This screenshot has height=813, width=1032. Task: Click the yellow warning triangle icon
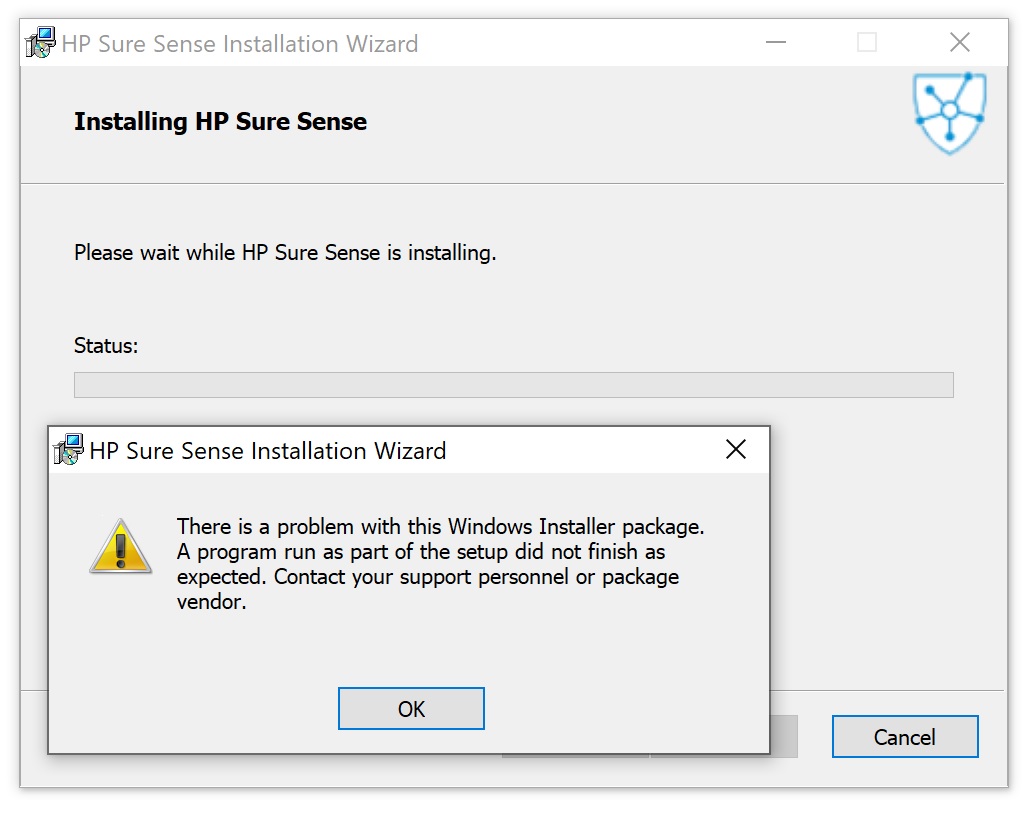point(121,547)
